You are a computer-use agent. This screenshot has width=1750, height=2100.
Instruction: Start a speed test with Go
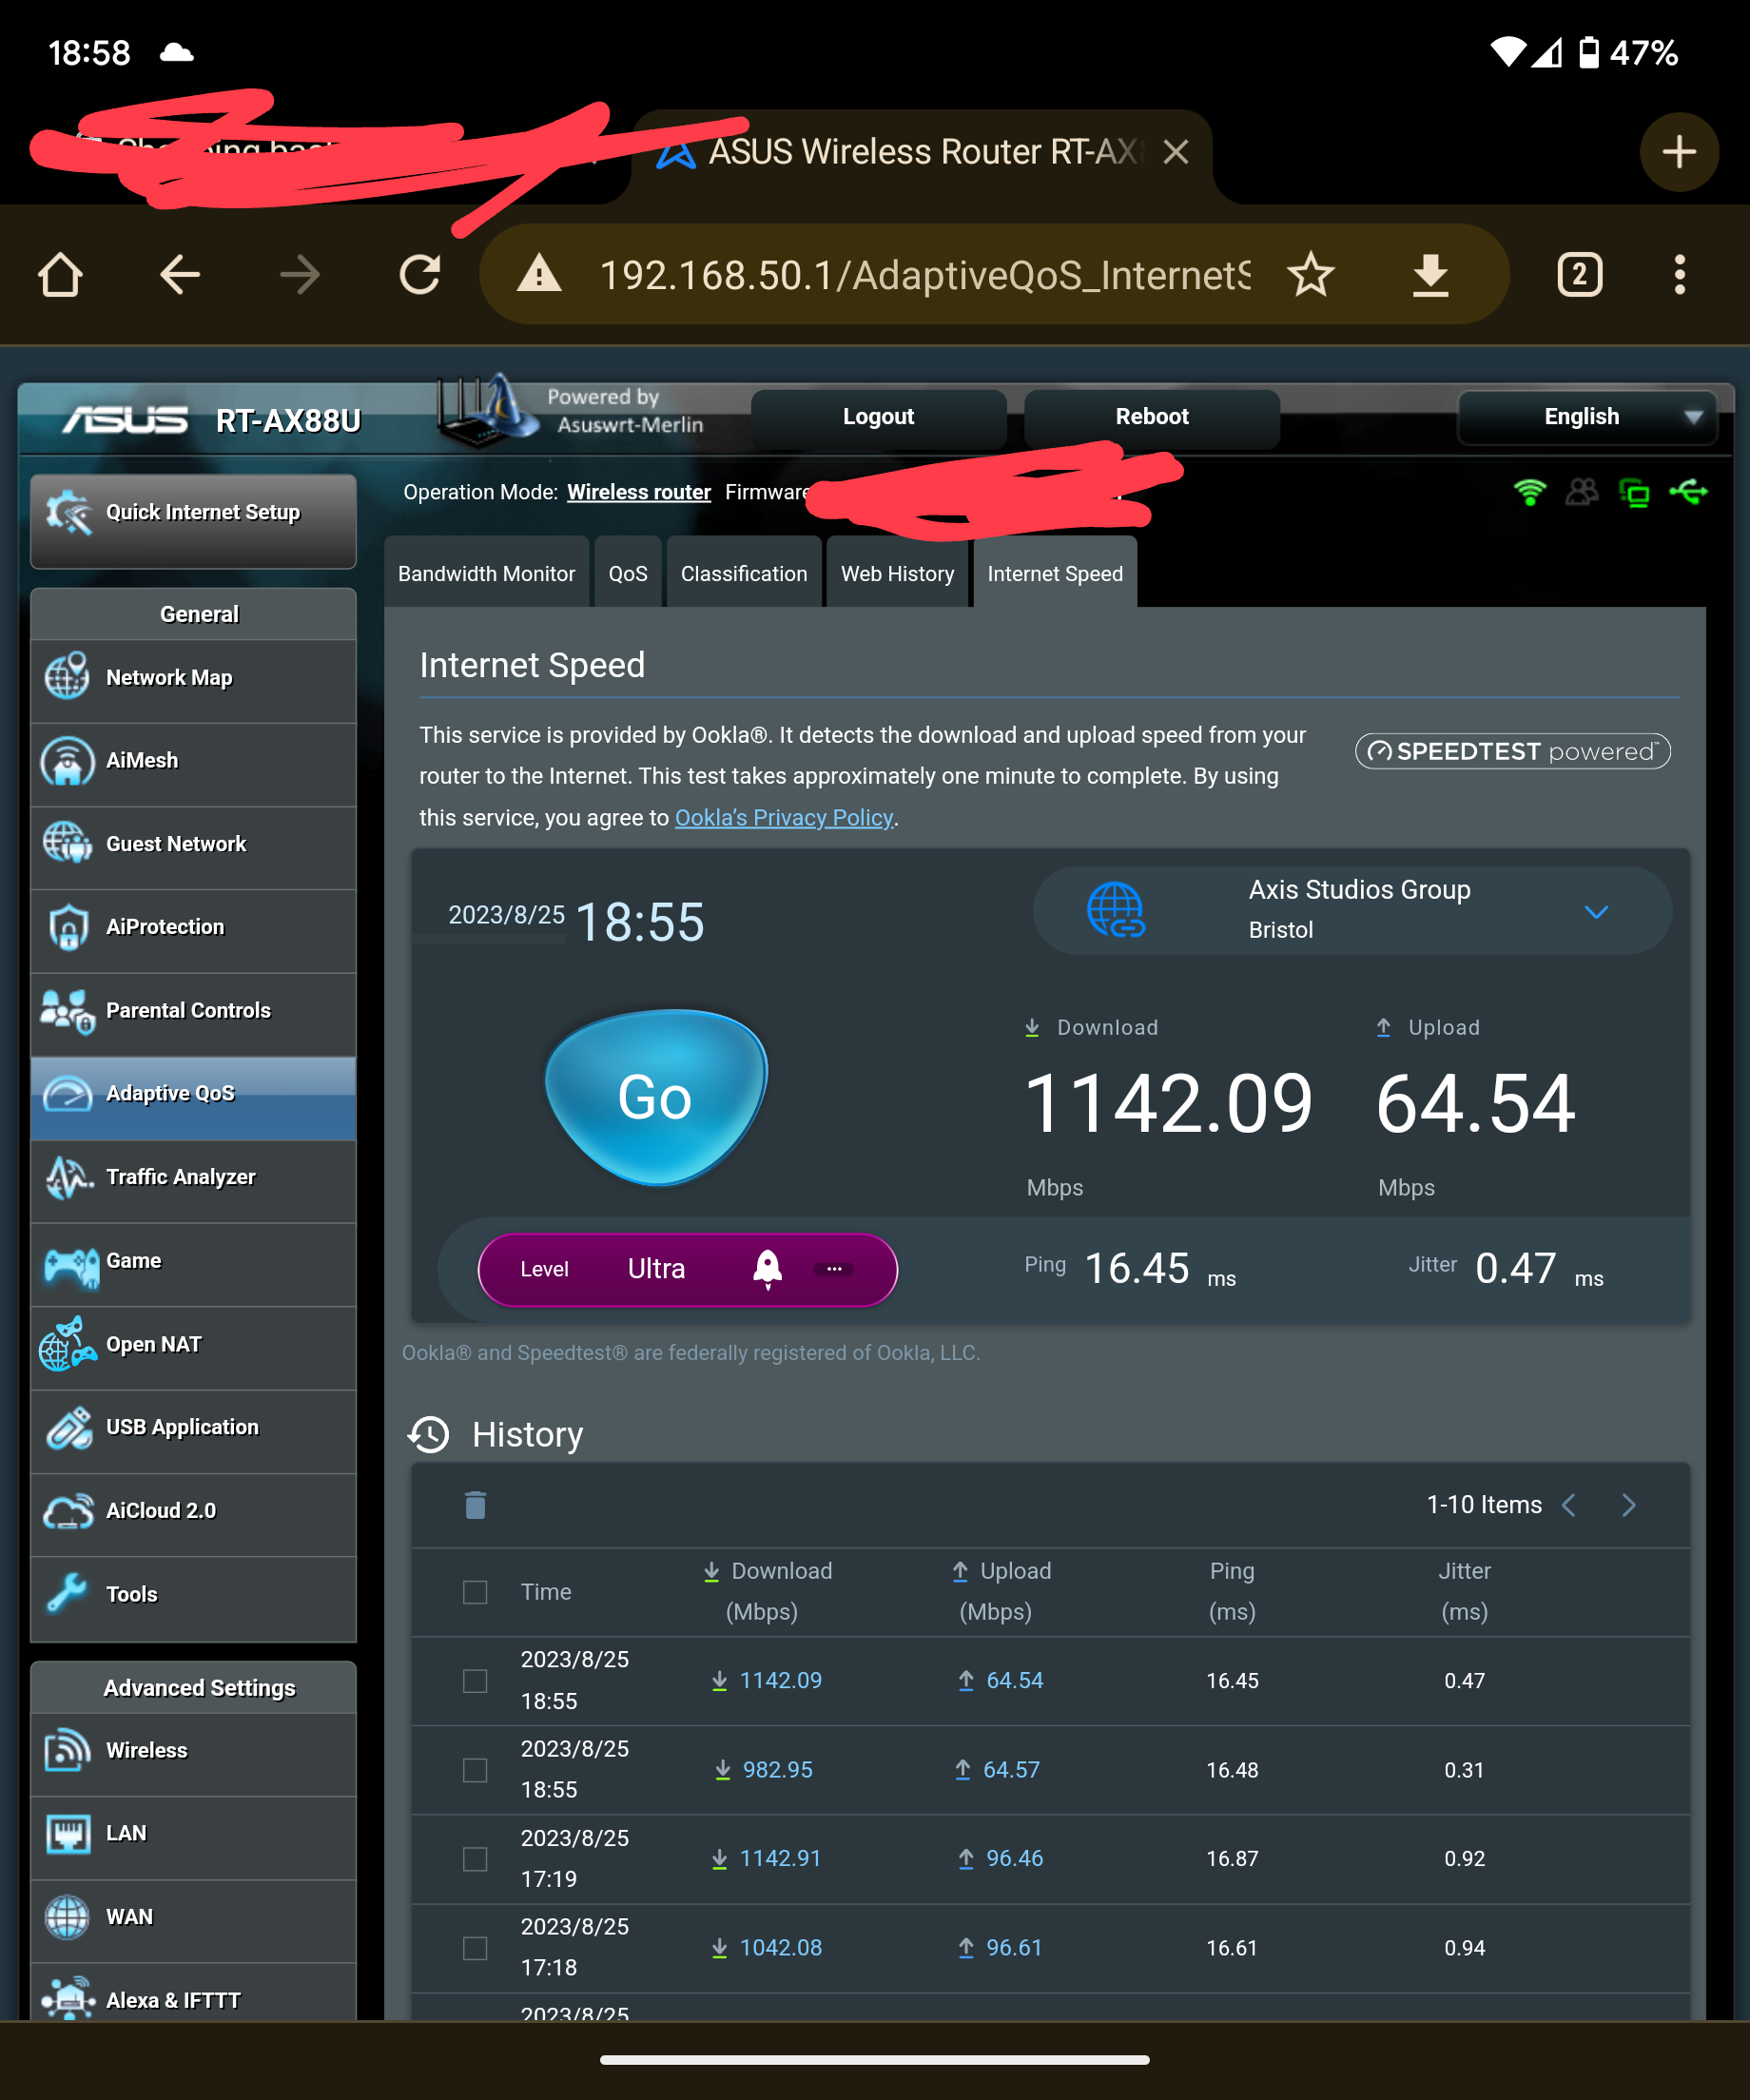point(656,1097)
